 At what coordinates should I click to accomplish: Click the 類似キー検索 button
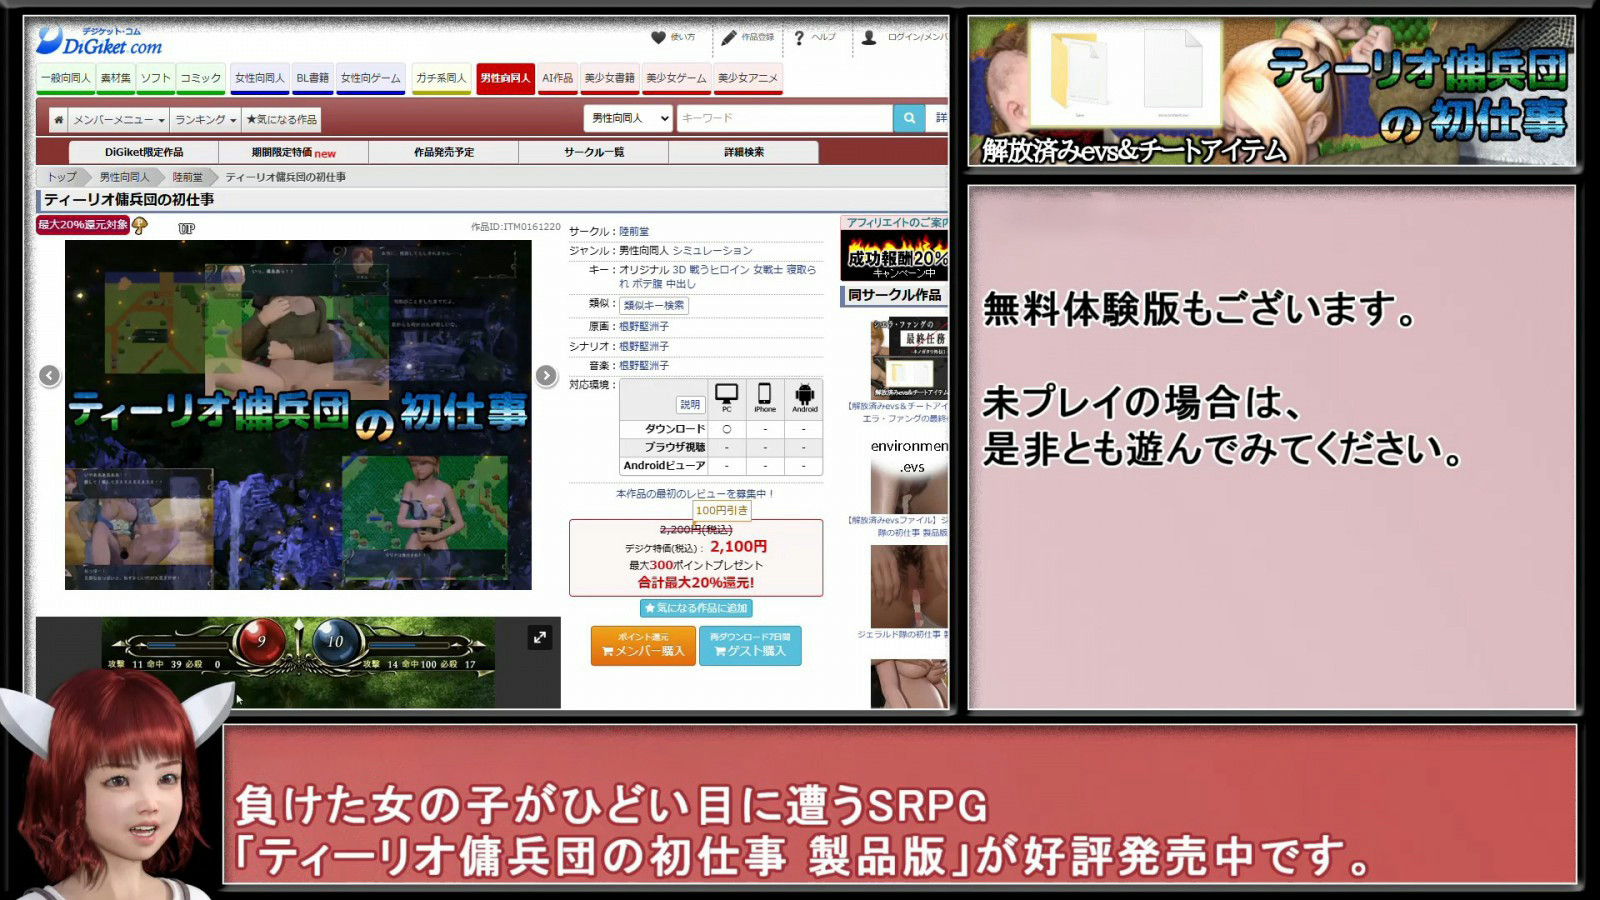coord(654,305)
